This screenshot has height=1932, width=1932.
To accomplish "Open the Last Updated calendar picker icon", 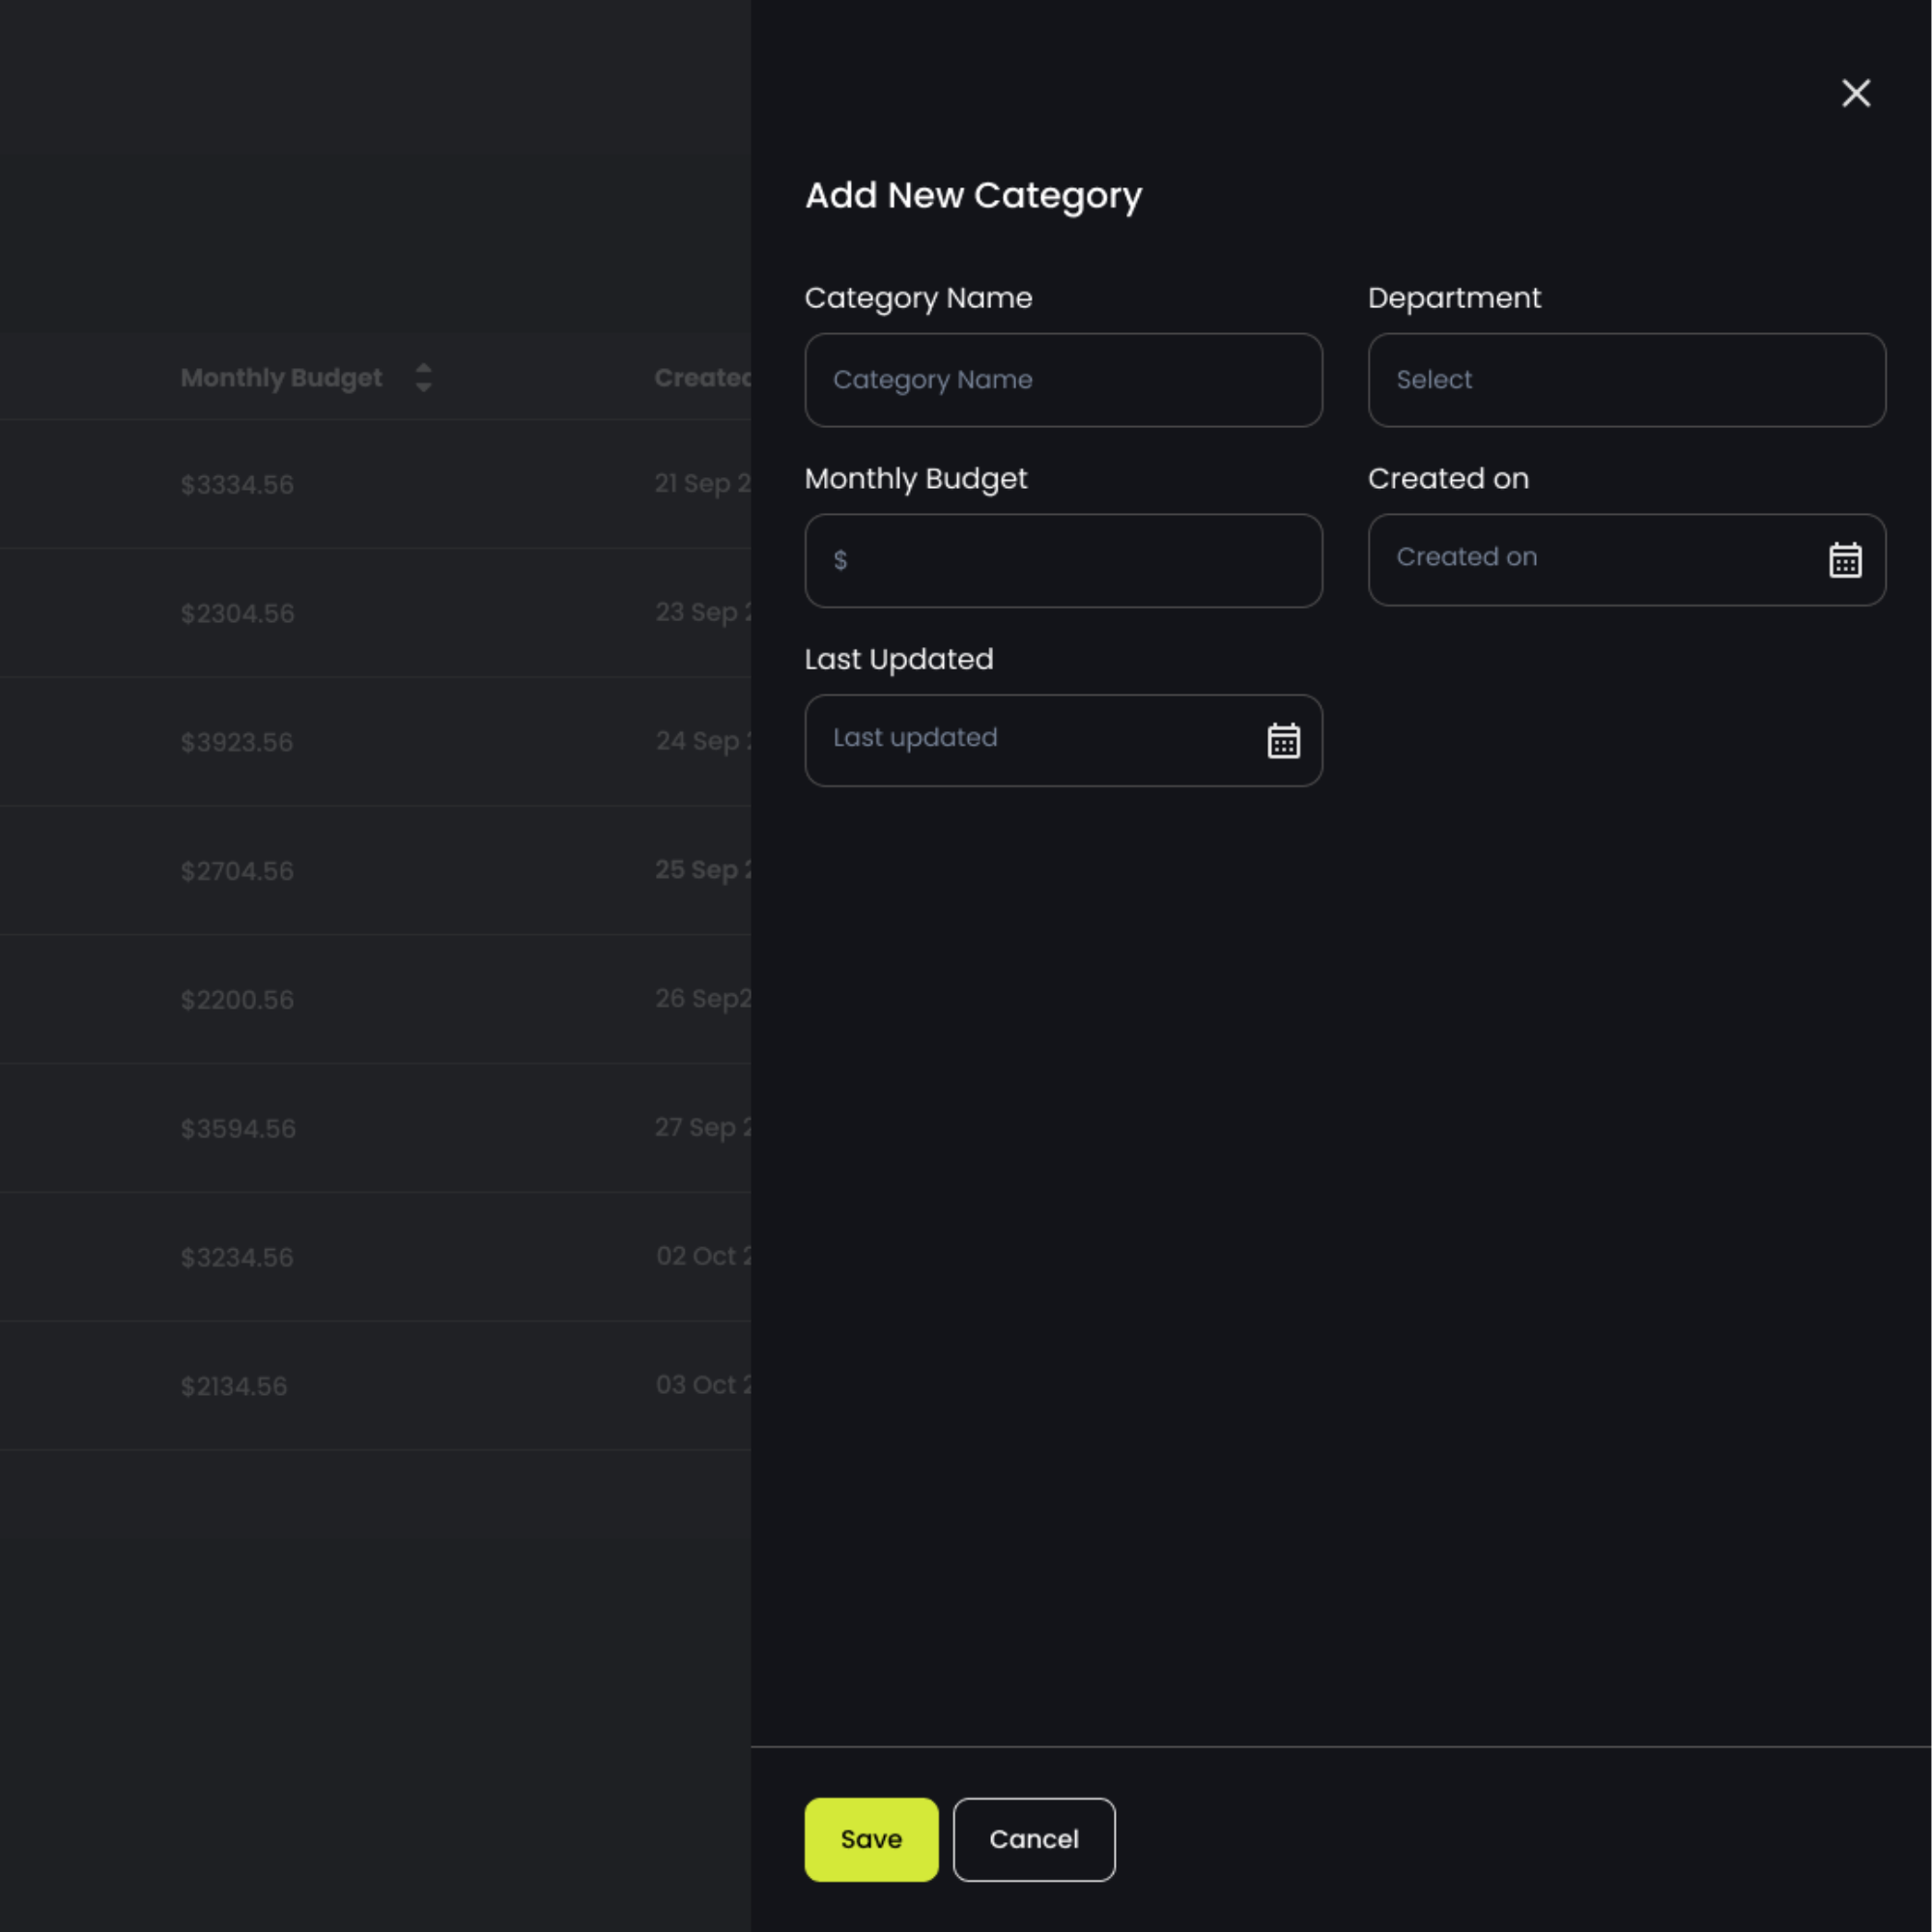I will [1283, 741].
